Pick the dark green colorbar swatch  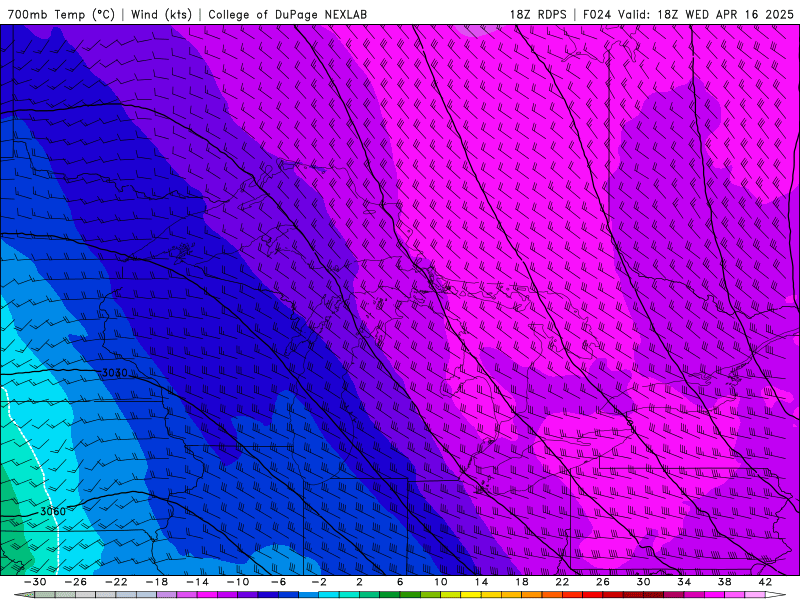pyautogui.click(x=390, y=595)
